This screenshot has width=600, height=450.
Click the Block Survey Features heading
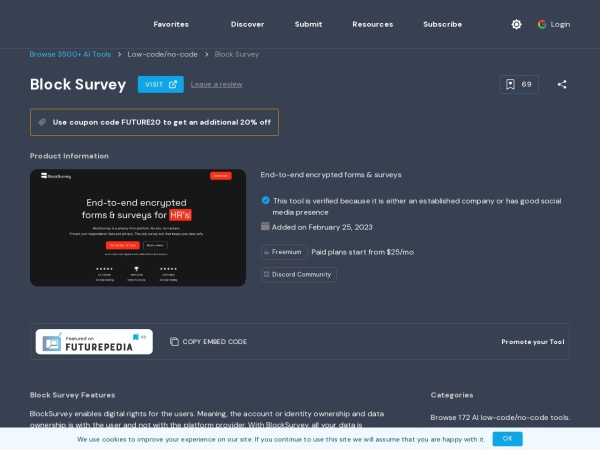pyautogui.click(x=72, y=395)
